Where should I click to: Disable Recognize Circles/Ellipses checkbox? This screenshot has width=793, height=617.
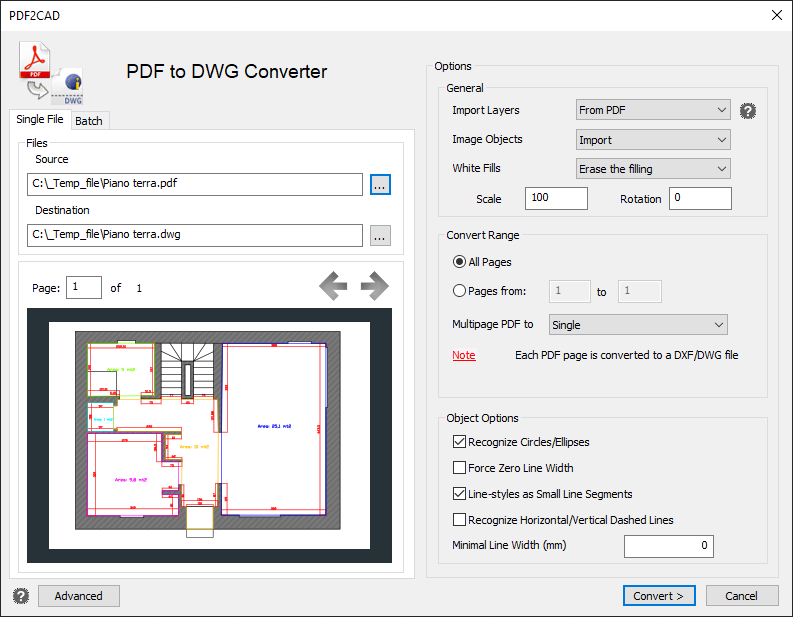coord(460,442)
